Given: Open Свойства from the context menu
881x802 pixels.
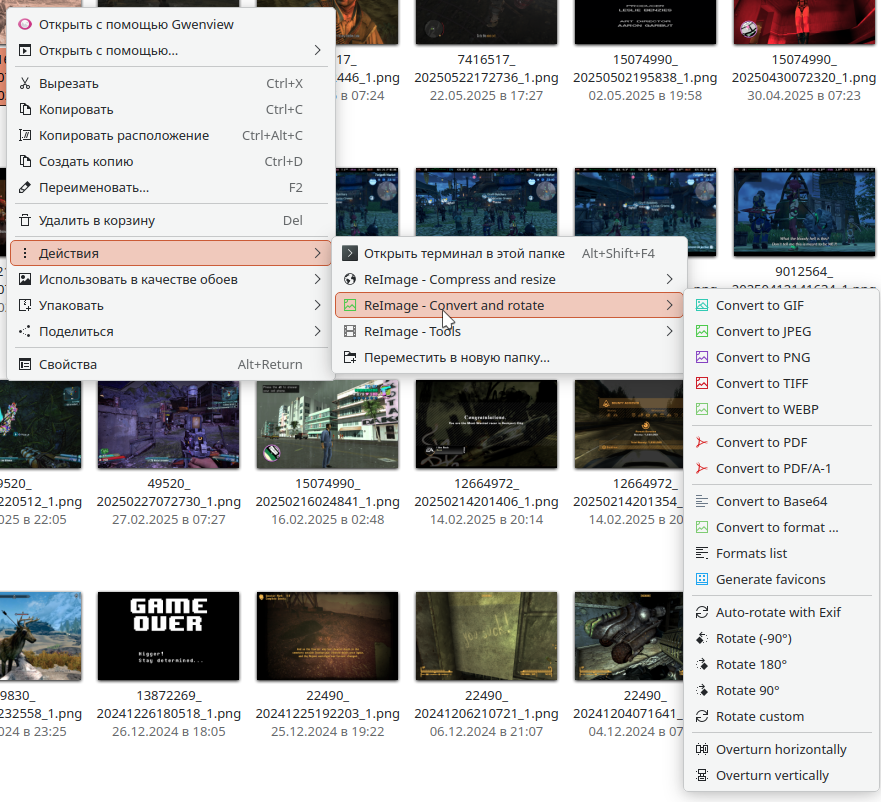Looking at the screenshot, I should point(171,364).
